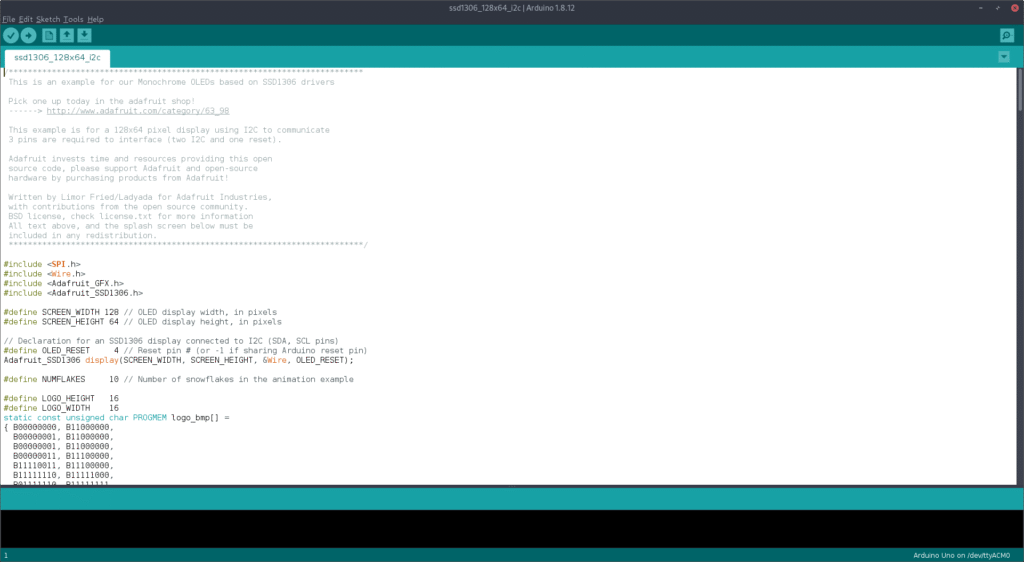
Task: Upload the sketch with the arrow button
Action: click(x=28, y=35)
